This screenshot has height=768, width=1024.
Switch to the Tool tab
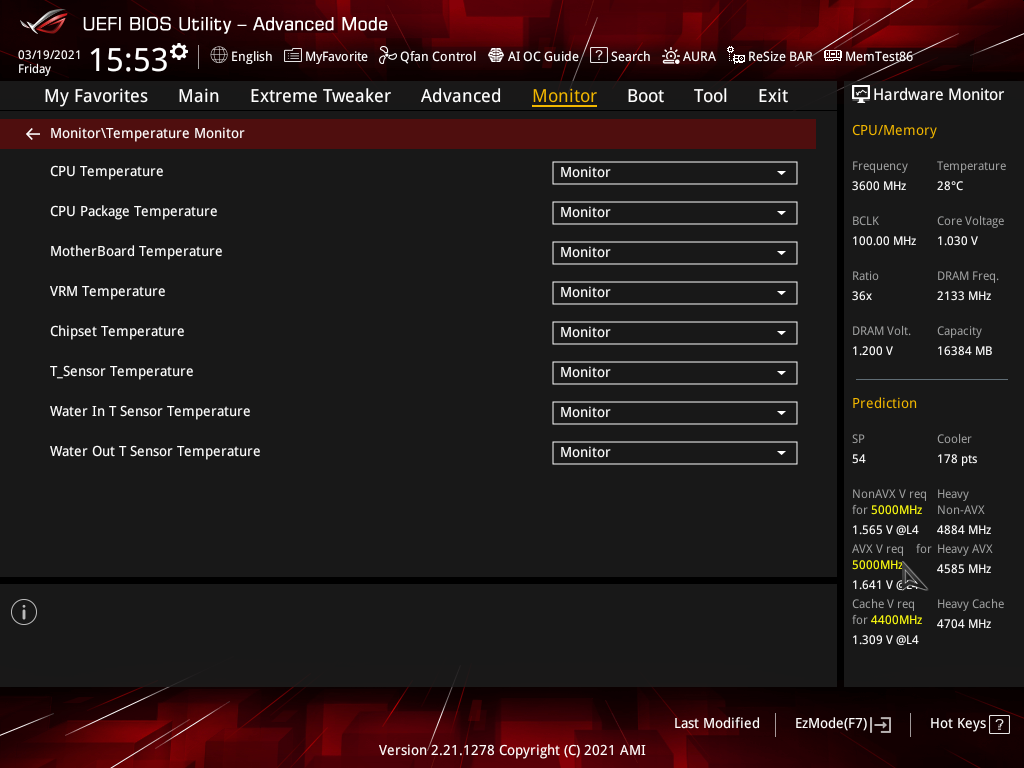pos(710,96)
